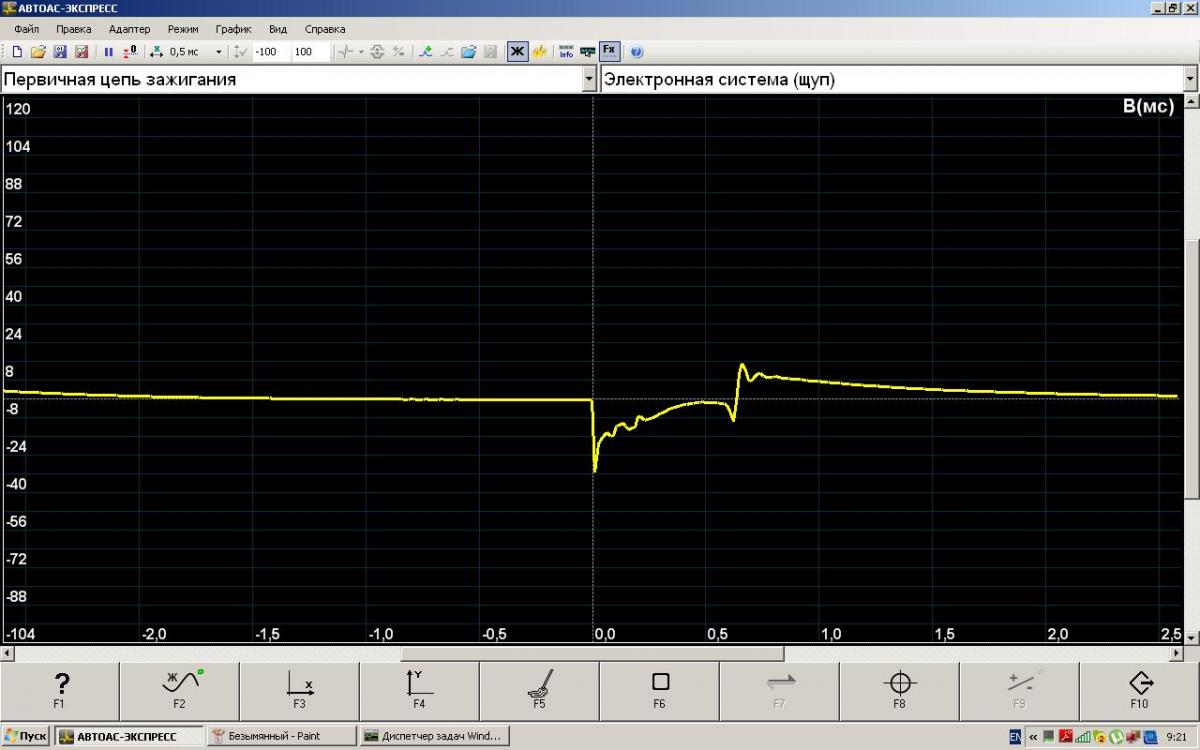Expand hidden tray icons with chevron arrow
1200x750 pixels.
click(x=1033, y=736)
